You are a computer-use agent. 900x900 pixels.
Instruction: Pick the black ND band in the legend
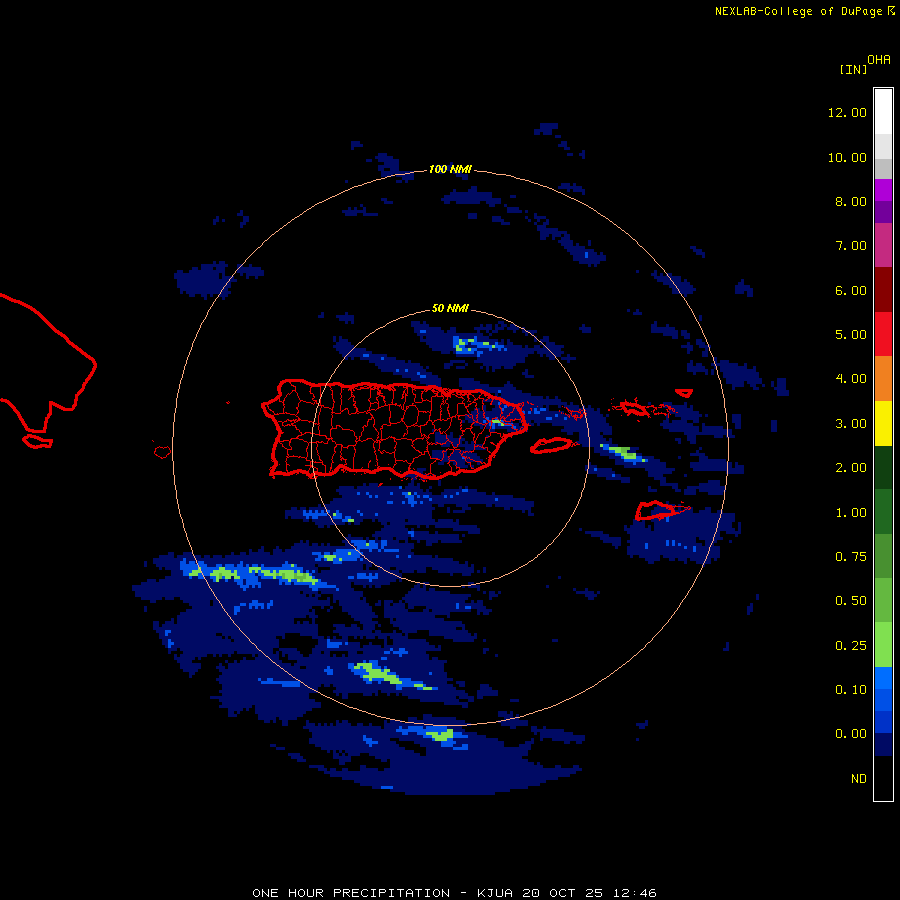pyautogui.click(x=883, y=778)
